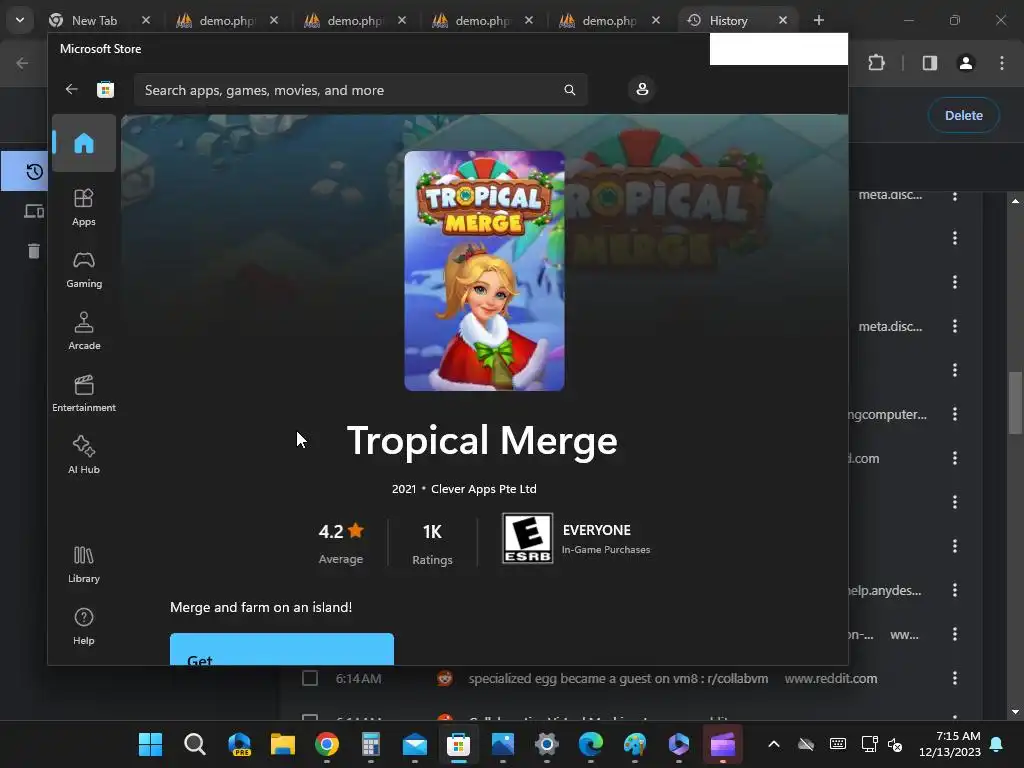Open tabs from other devices icon
1024x768 pixels.
click(33, 211)
